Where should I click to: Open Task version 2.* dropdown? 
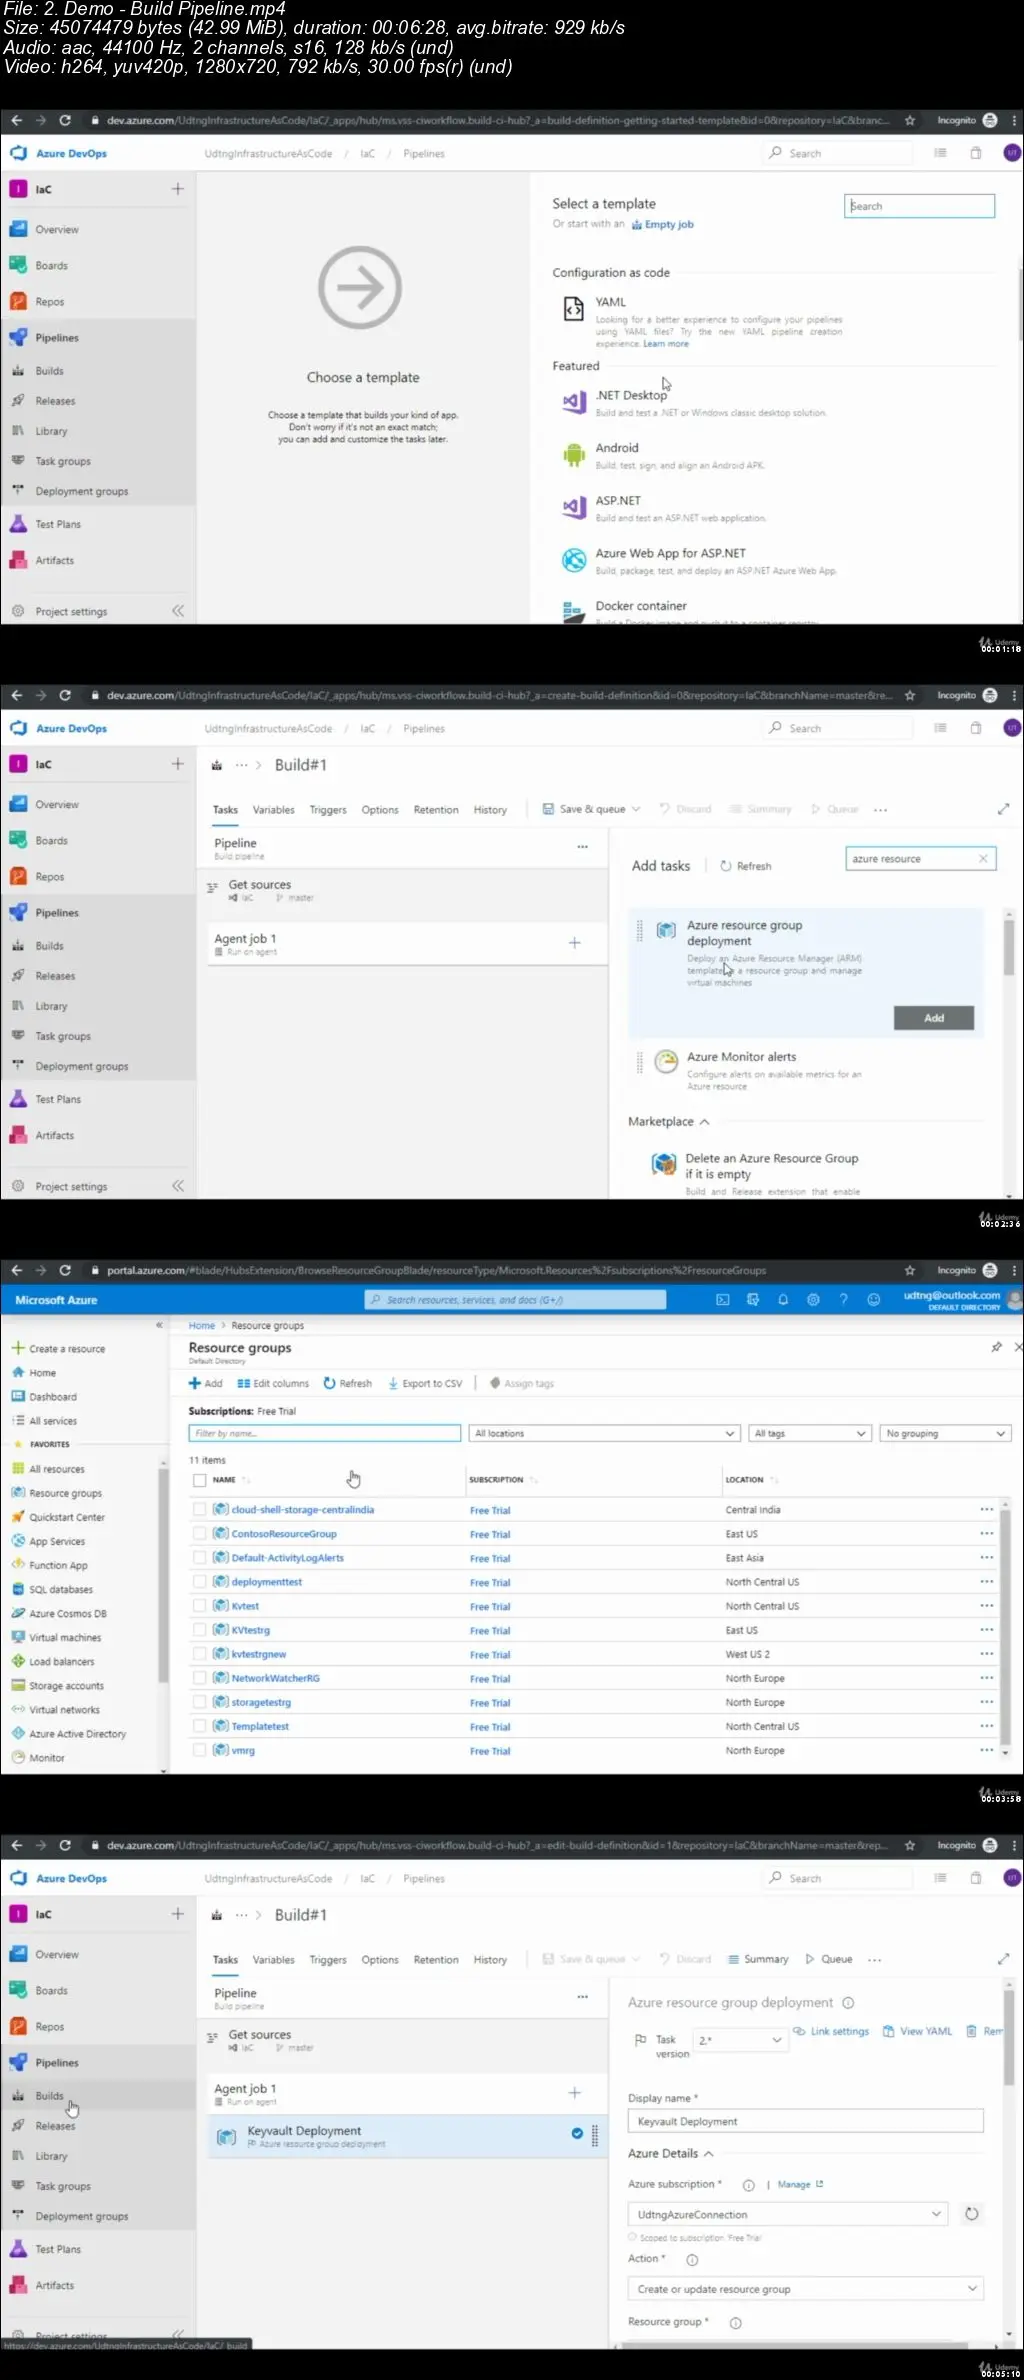tap(740, 2039)
